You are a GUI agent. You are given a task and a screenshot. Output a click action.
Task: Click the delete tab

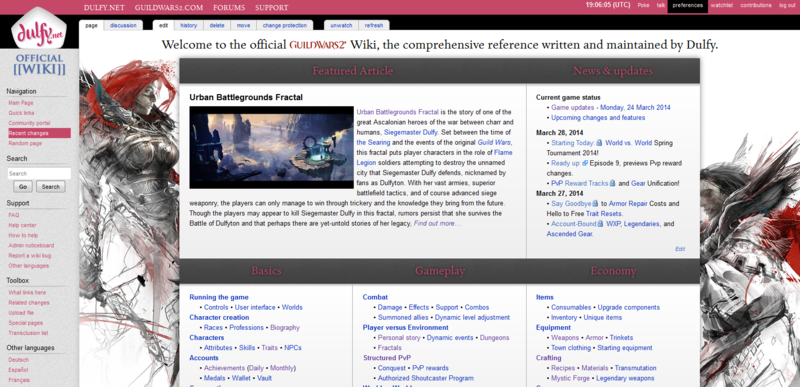click(x=216, y=25)
